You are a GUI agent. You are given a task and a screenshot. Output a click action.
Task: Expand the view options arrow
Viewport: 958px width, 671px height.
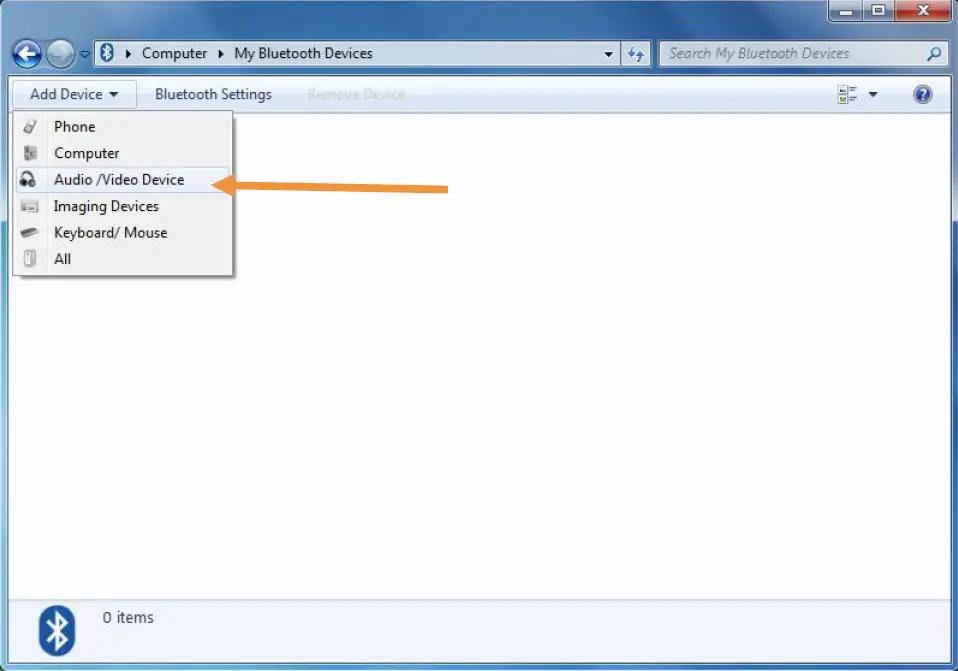pyautogui.click(x=873, y=94)
